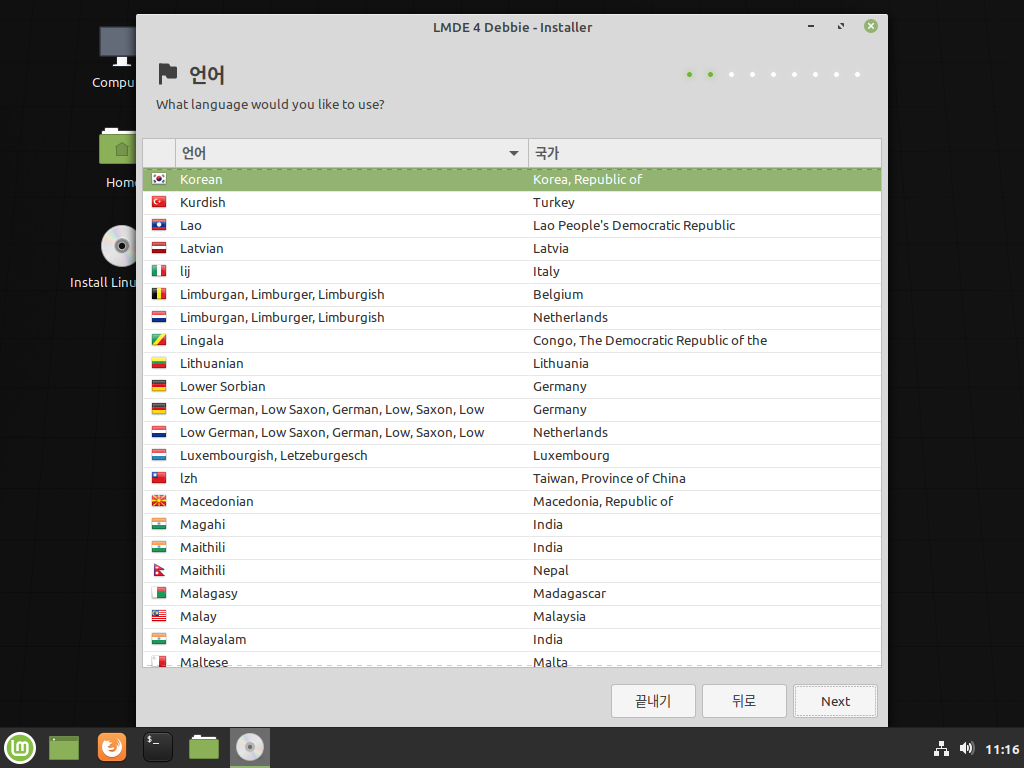Click the 뒤로 (Back) button
Image resolution: width=1024 pixels, height=768 pixels.
[744, 701]
